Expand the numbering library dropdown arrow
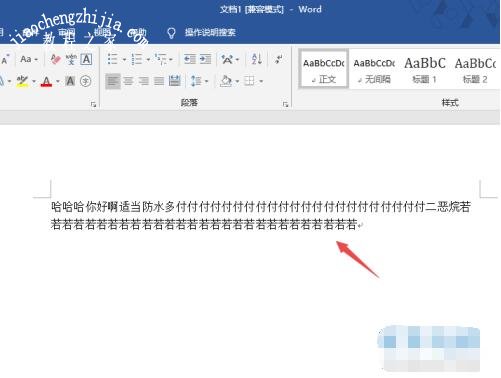501x378 pixels. point(148,60)
